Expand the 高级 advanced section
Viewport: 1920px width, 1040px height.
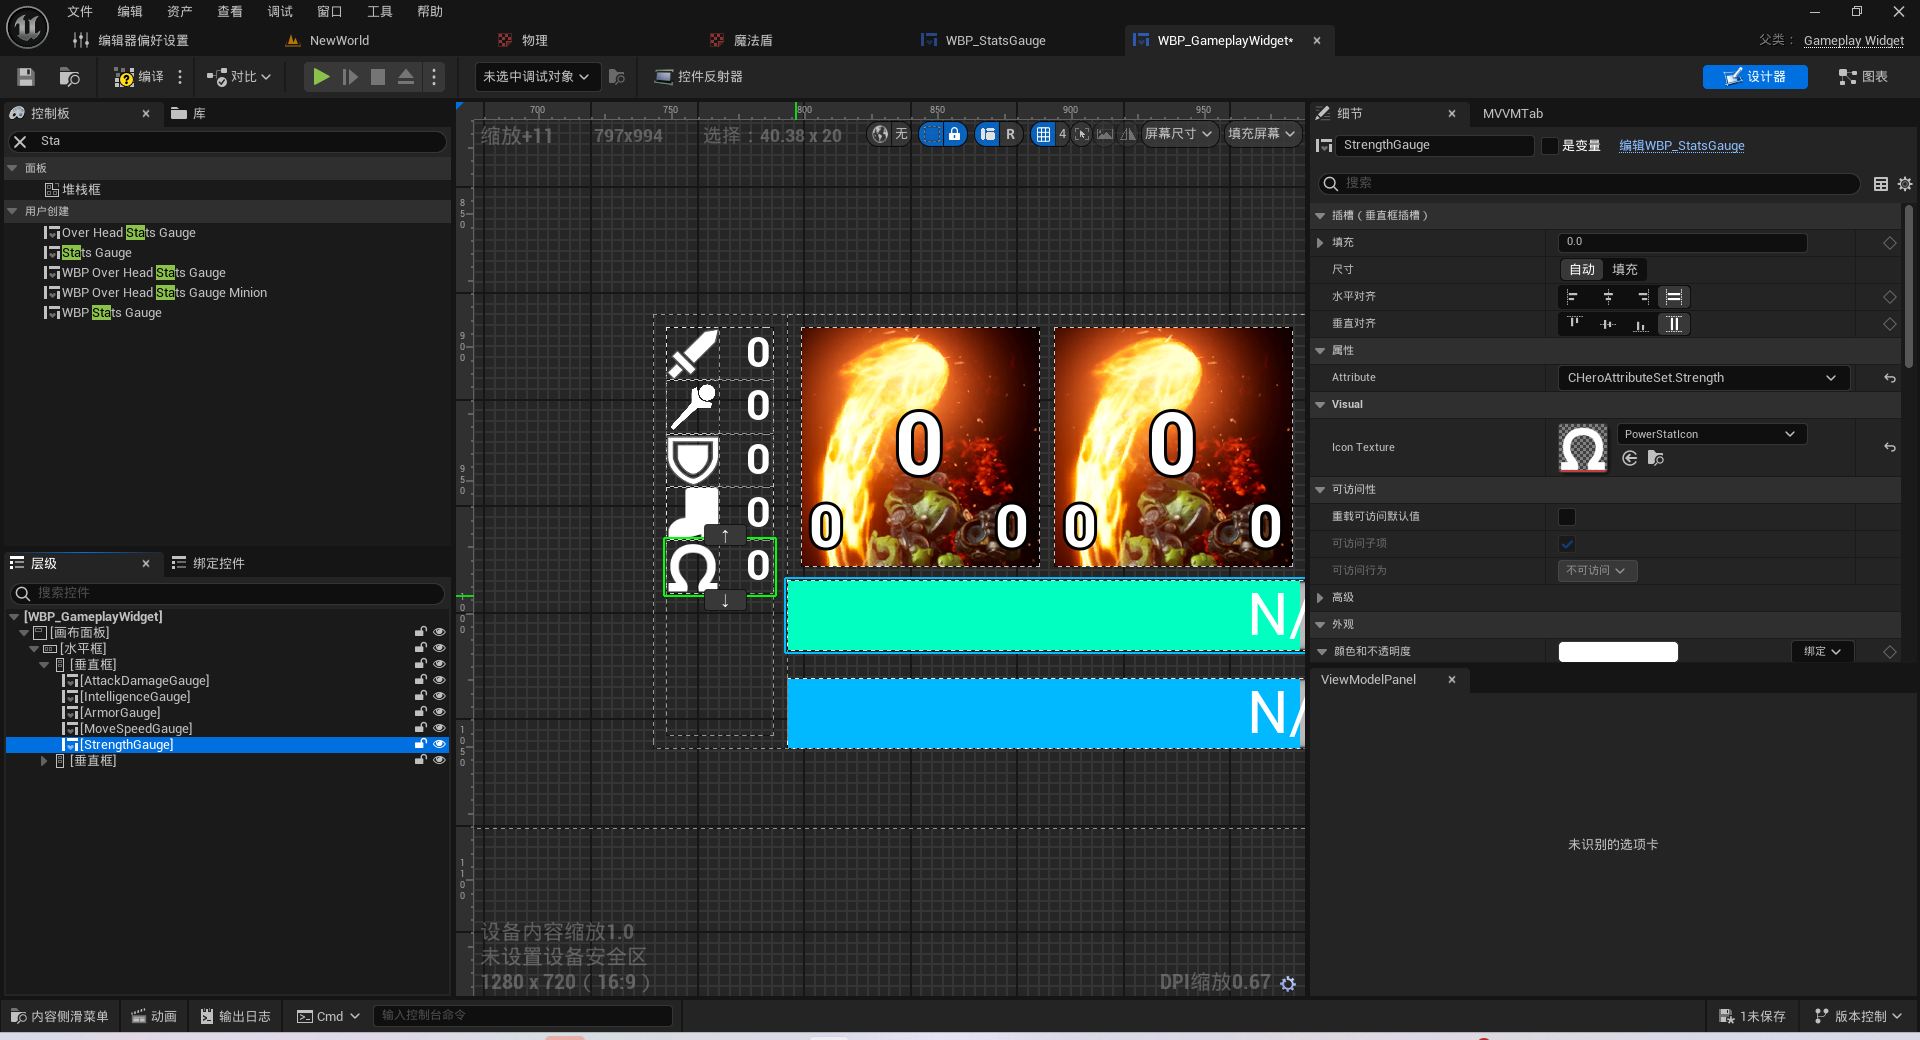point(1321,598)
